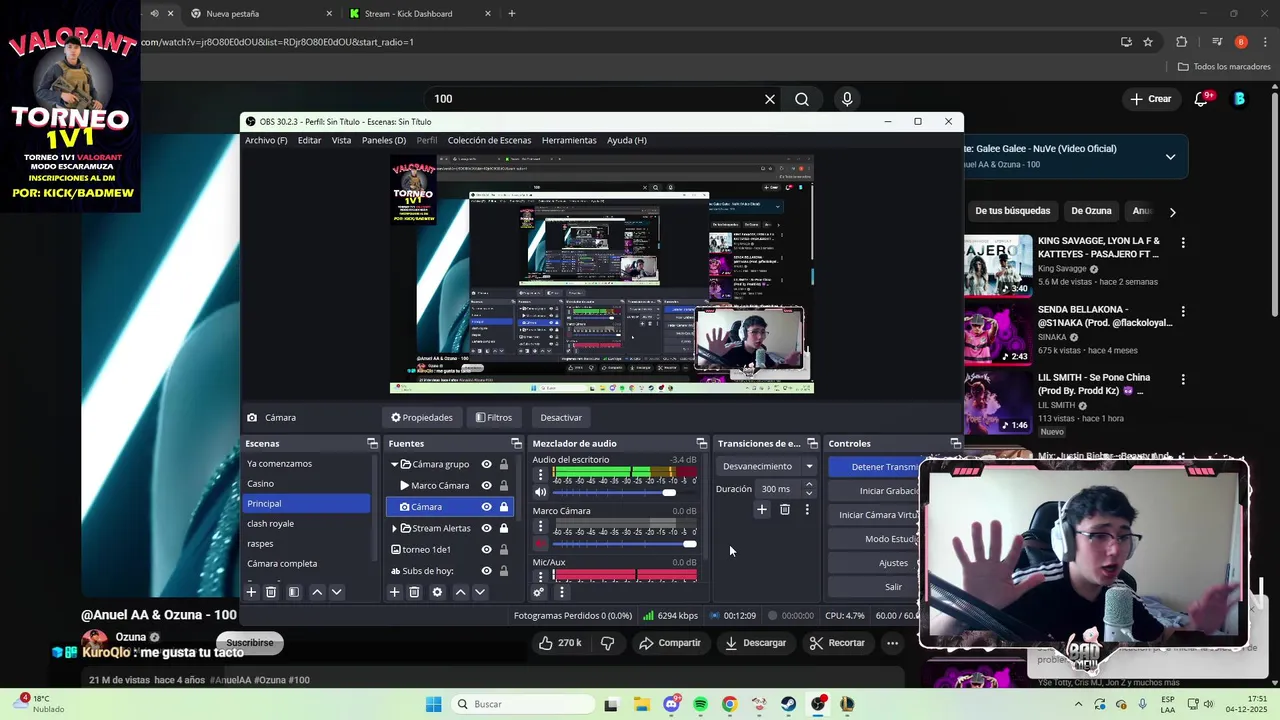Viewport: 1280px width, 720px height.
Task: Open source properties gear icon in Fuentes toolbar
Action: tap(437, 592)
